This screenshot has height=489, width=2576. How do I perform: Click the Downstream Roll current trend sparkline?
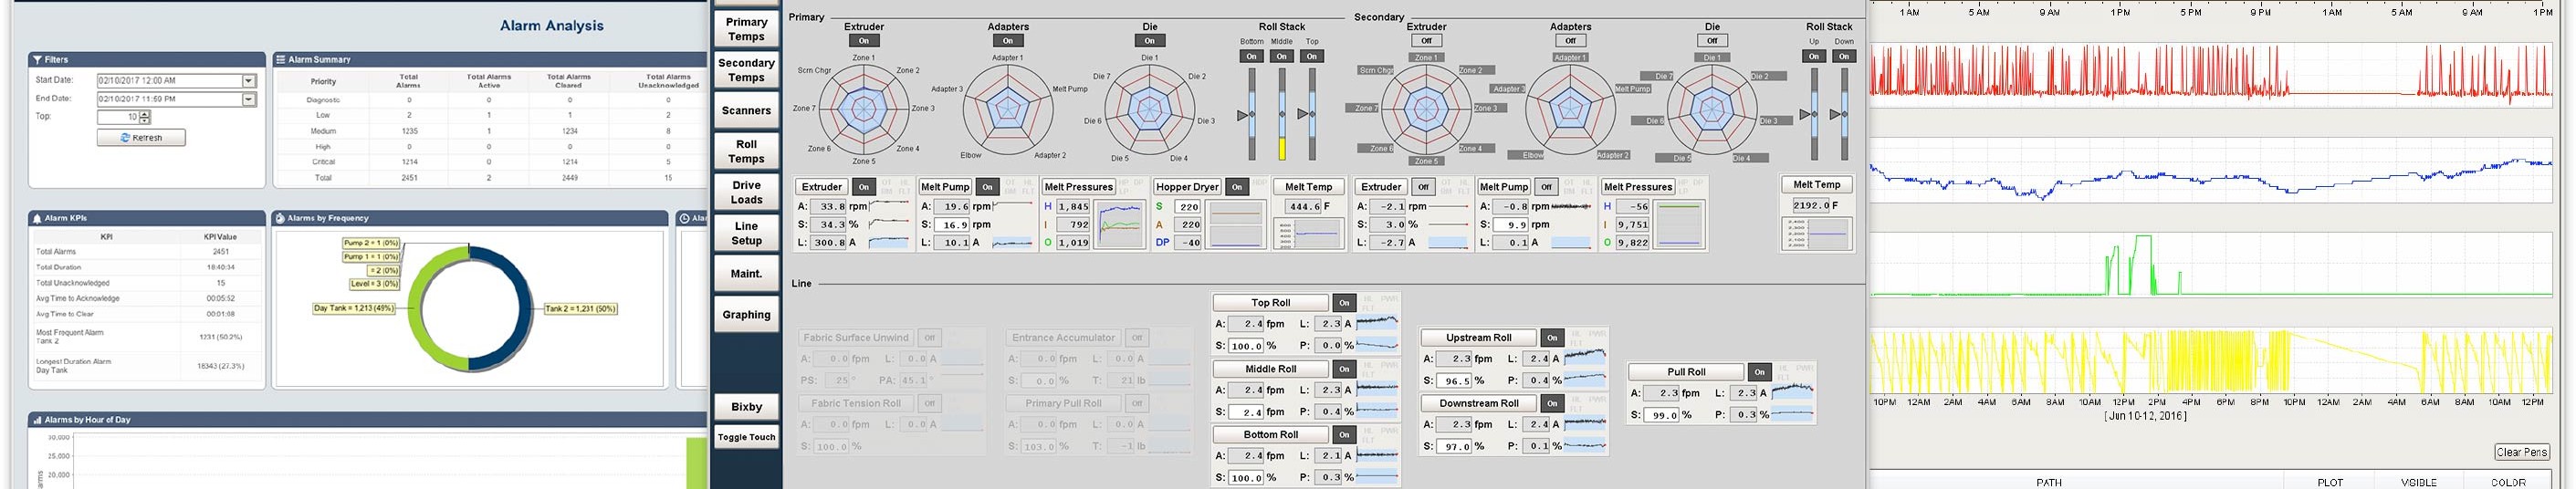click(1585, 424)
